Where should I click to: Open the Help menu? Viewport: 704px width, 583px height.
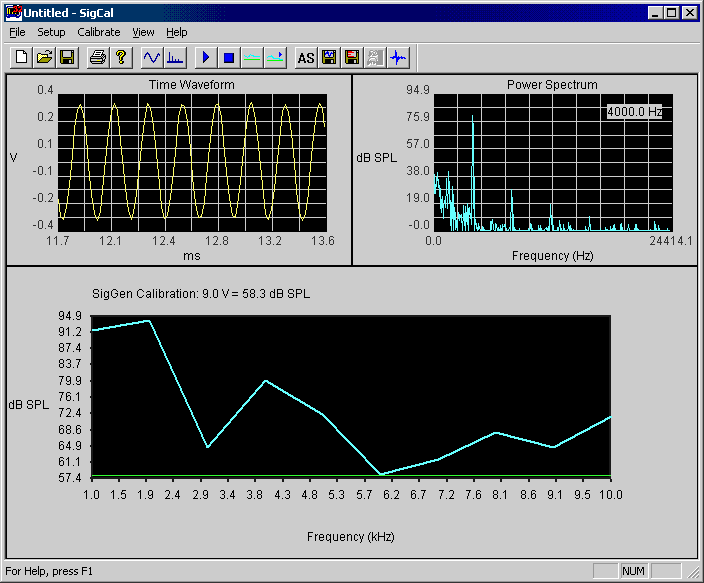176,32
